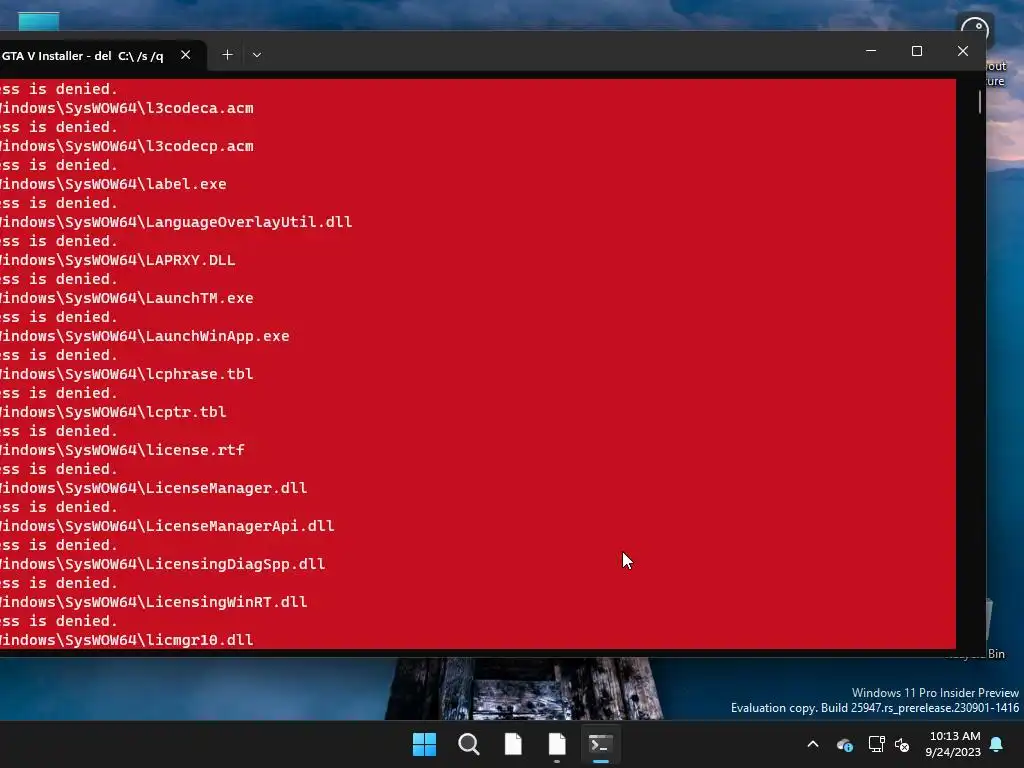The width and height of the screenshot is (1024, 768).
Task: Close the terminal window
Action: pos(963,51)
